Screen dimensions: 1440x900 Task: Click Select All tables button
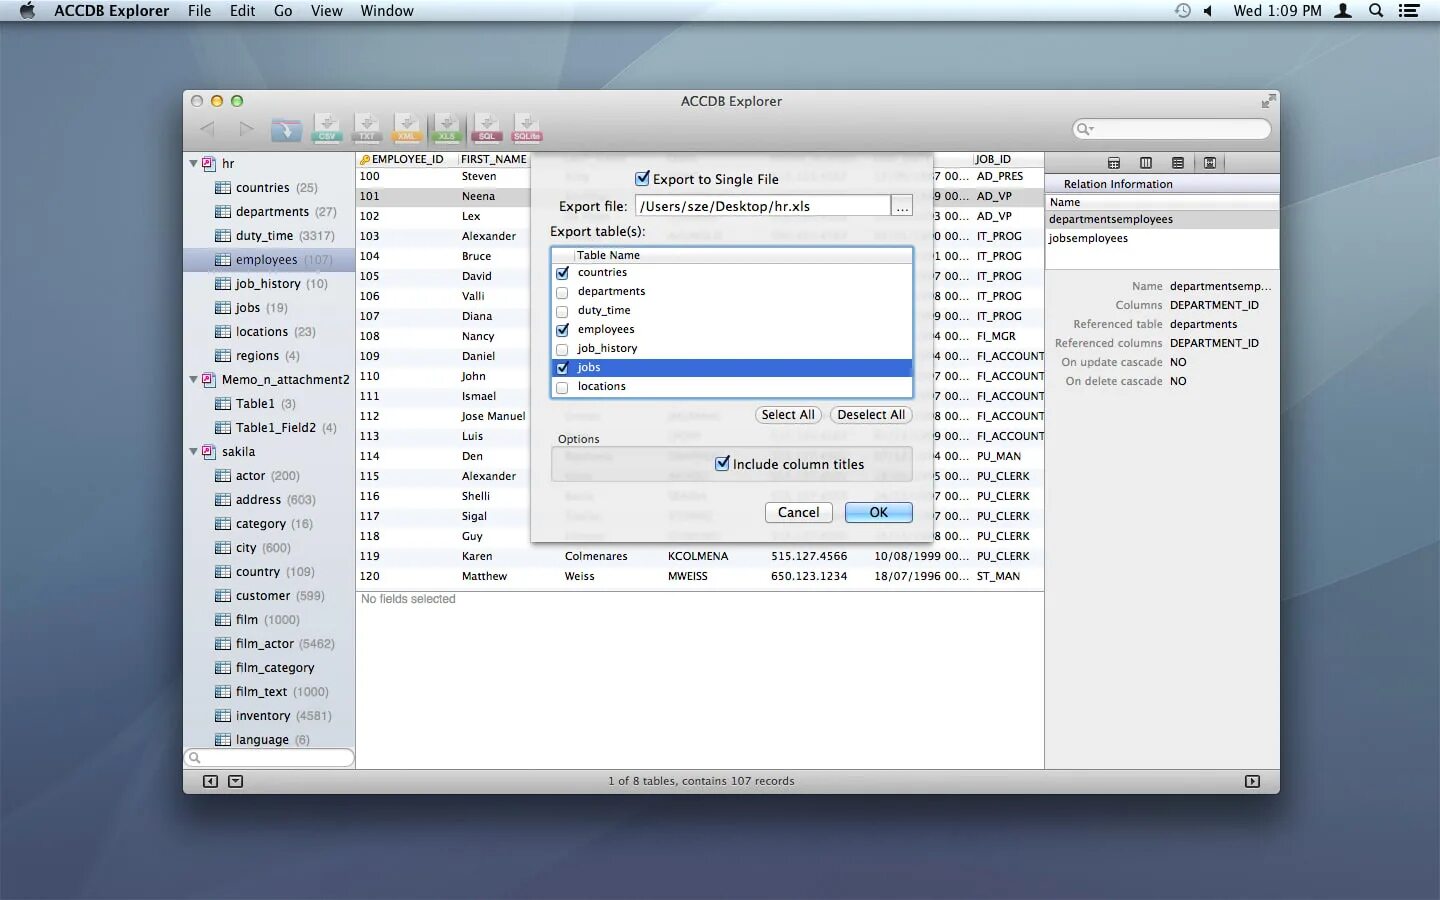click(x=788, y=414)
